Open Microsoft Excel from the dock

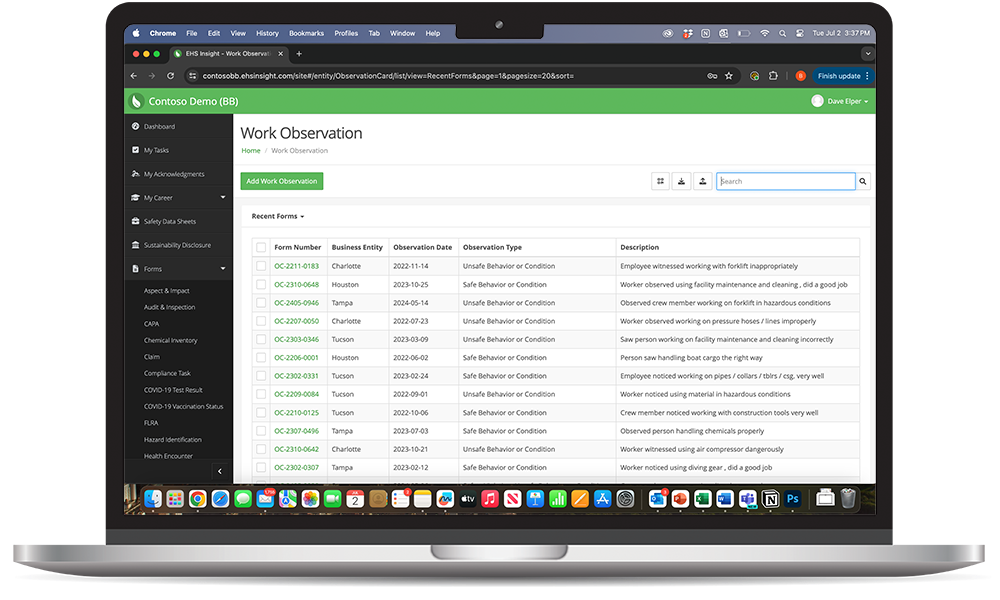tap(702, 499)
